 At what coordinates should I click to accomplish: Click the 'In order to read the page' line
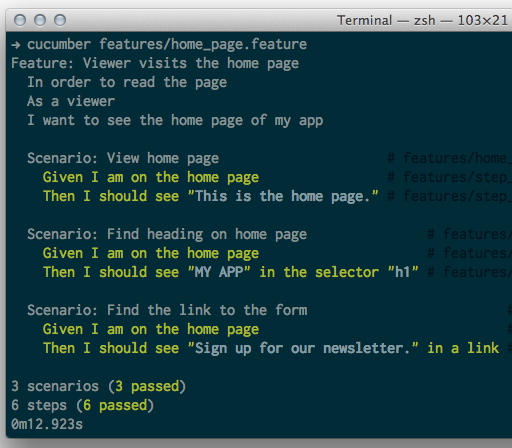[127, 82]
